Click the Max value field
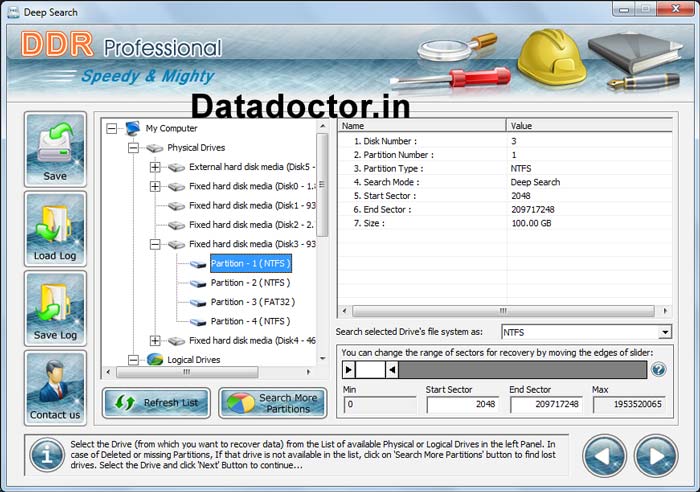 (629, 404)
